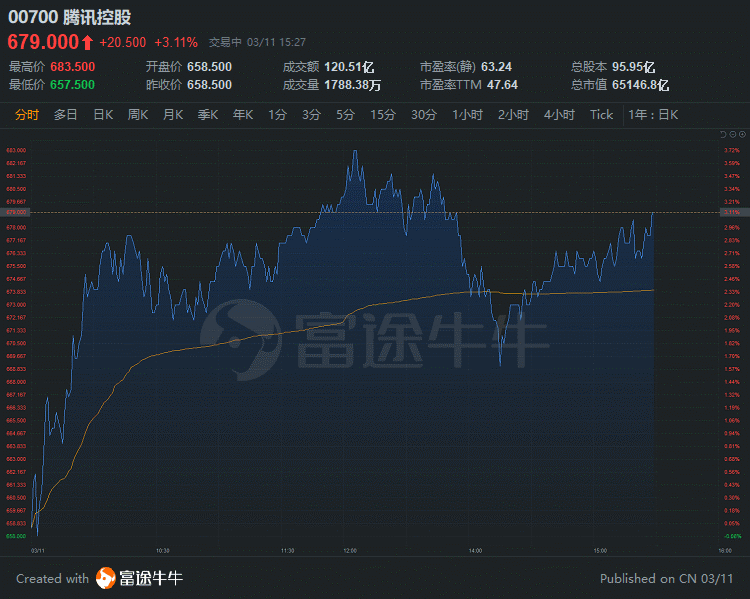Open the 1年：日K range selector
The image size is (750, 599).
[x=653, y=115]
